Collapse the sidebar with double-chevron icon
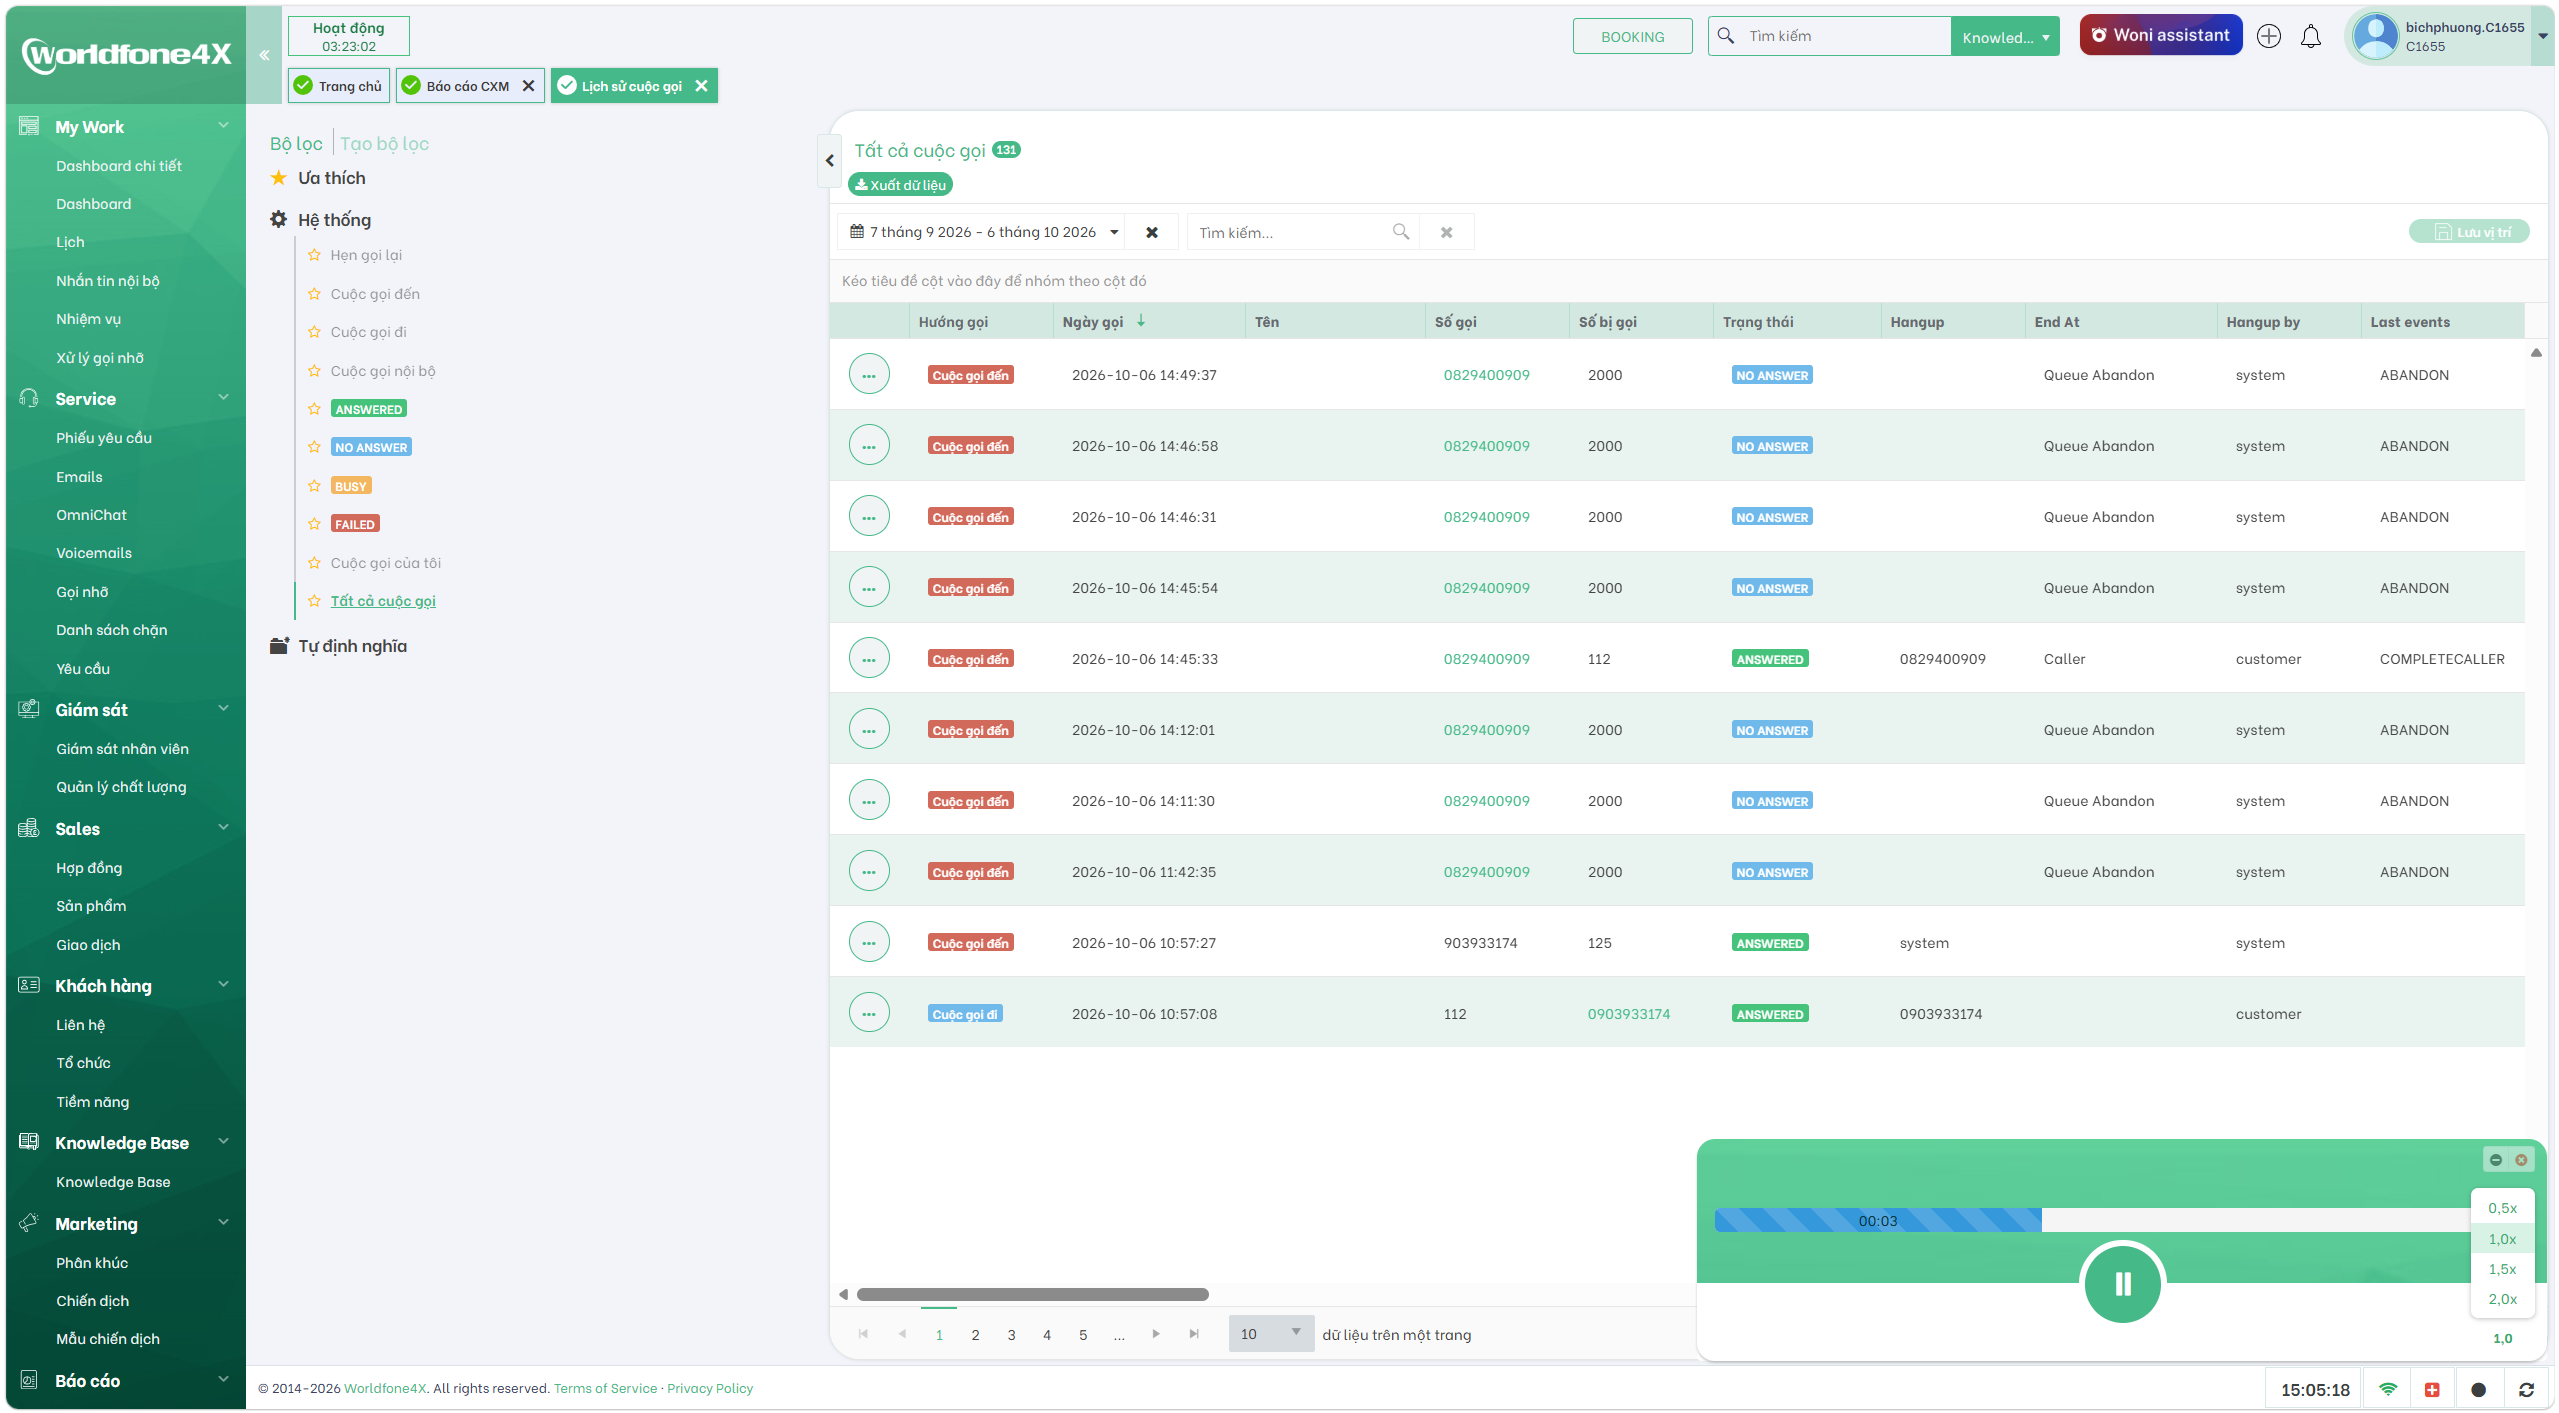Image resolution: width=2559 pixels, height=1413 pixels. 264,55
